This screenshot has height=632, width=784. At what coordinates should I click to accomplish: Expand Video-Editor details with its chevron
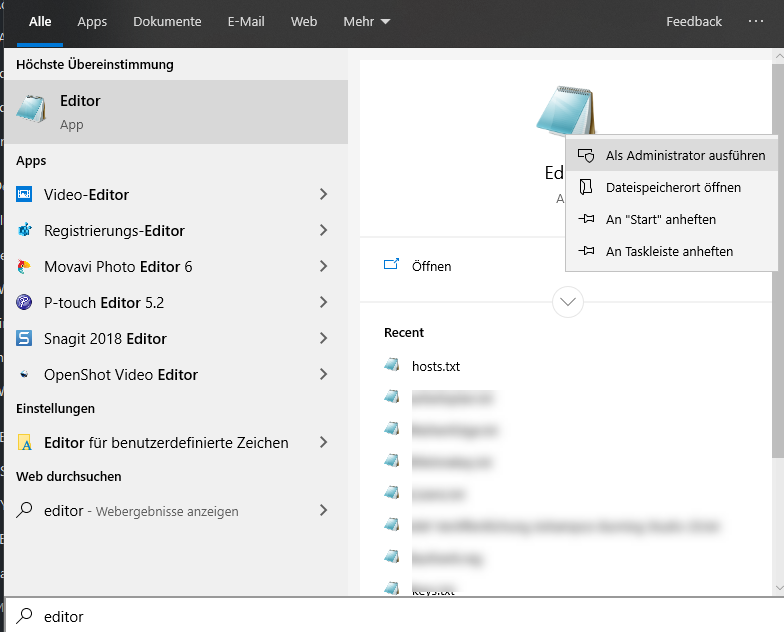click(x=324, y=194)
